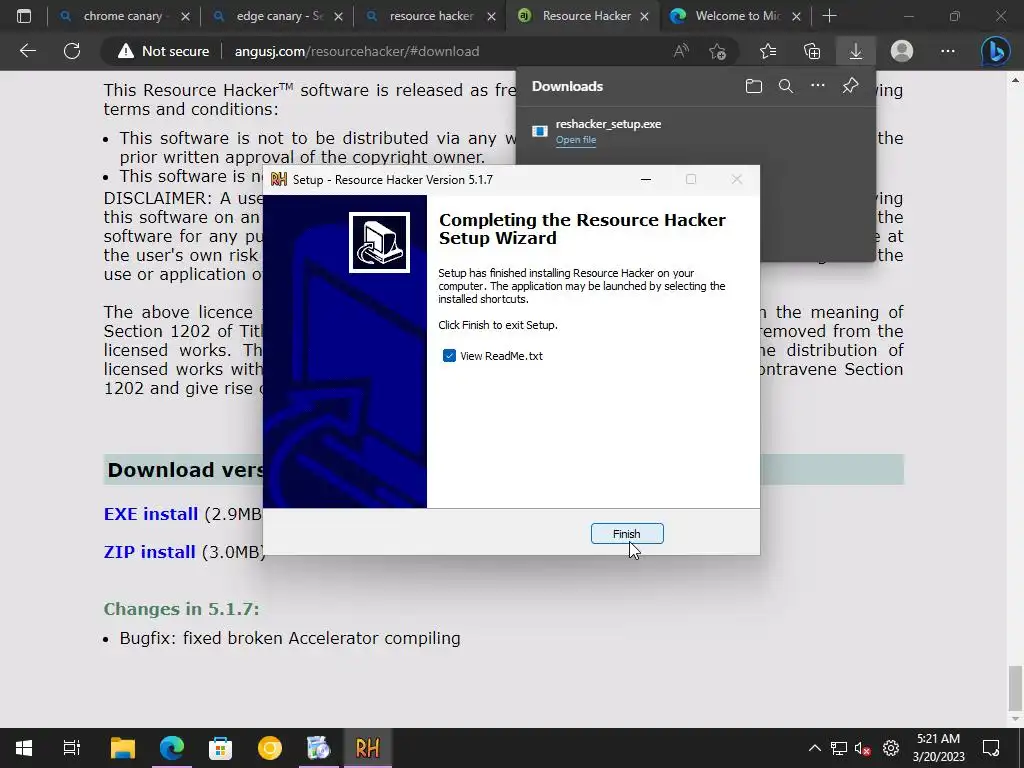Image resolution: width=1024 pixels, height=768 pixels.
Task: Open file link for reshacker_setup.exe
Action: [575, 140]
